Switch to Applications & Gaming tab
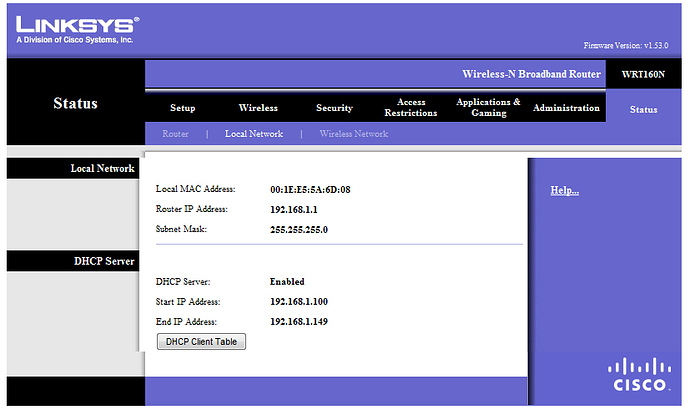This screenshot has width=690, height=415. pos(488,107)
